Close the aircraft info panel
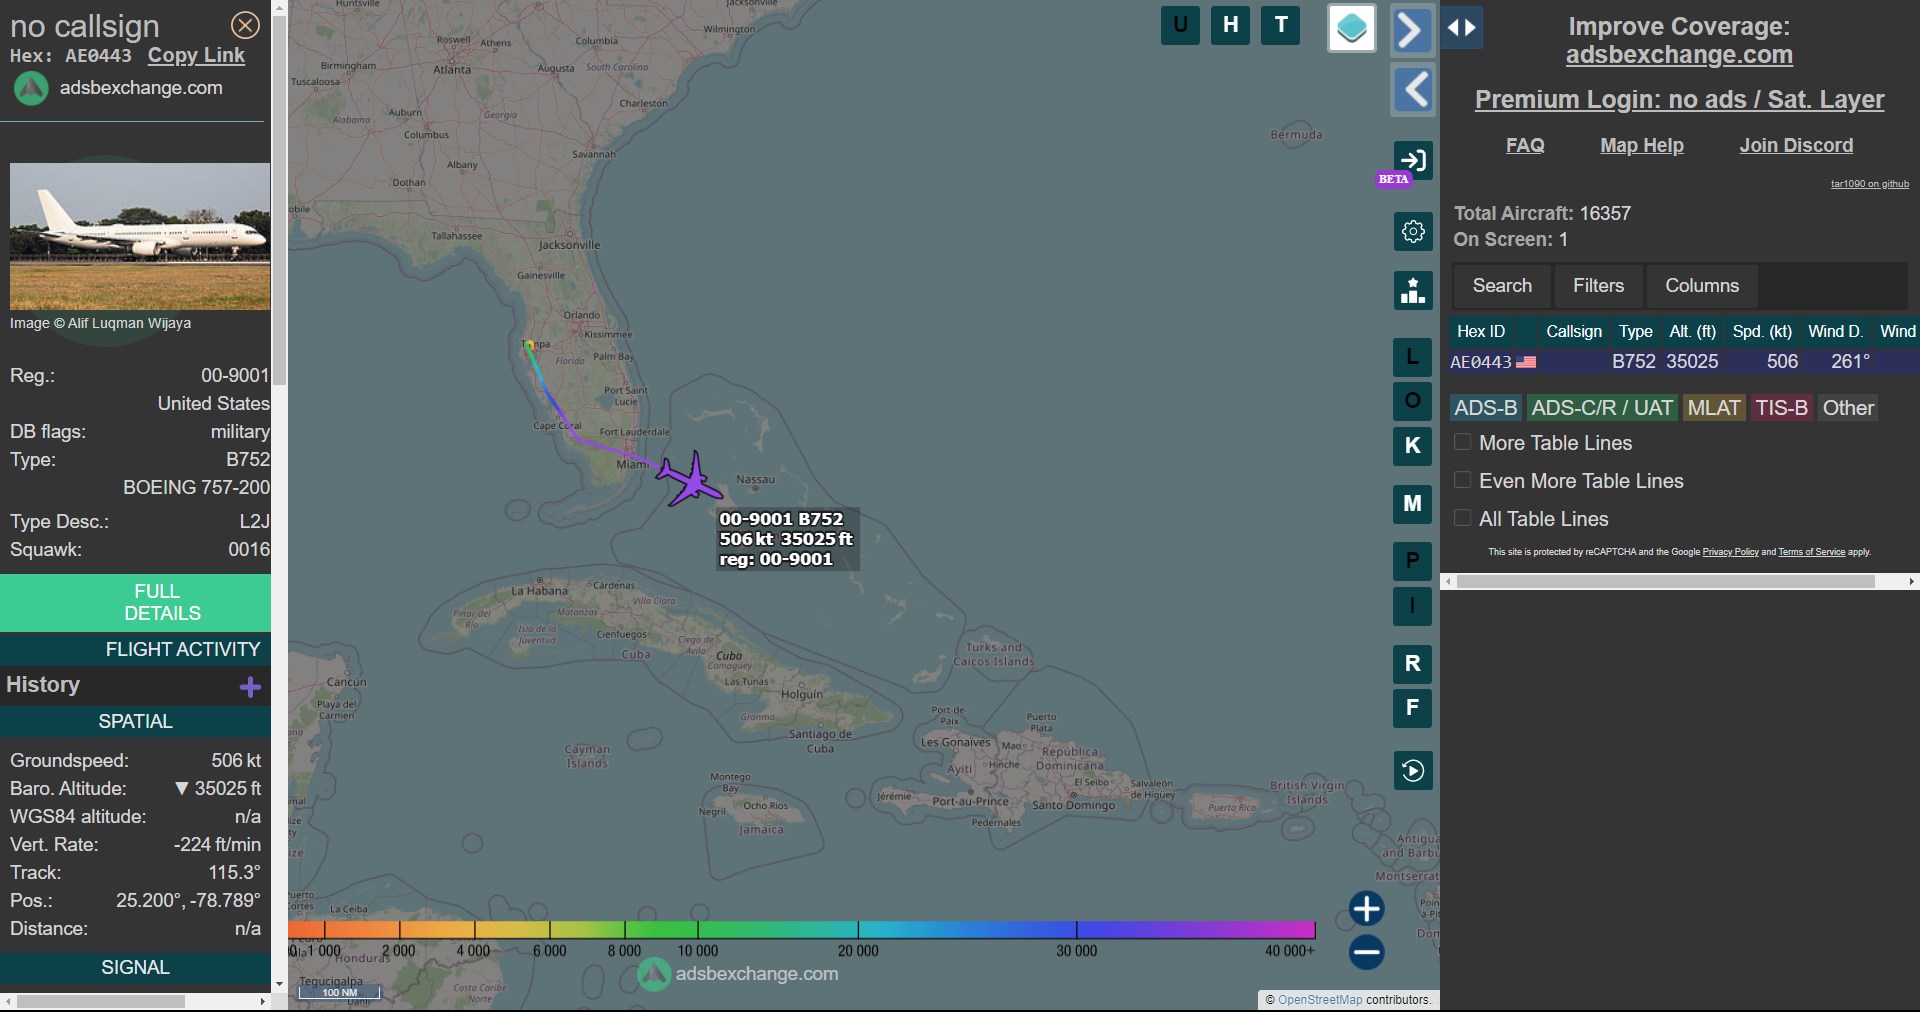 245,25
